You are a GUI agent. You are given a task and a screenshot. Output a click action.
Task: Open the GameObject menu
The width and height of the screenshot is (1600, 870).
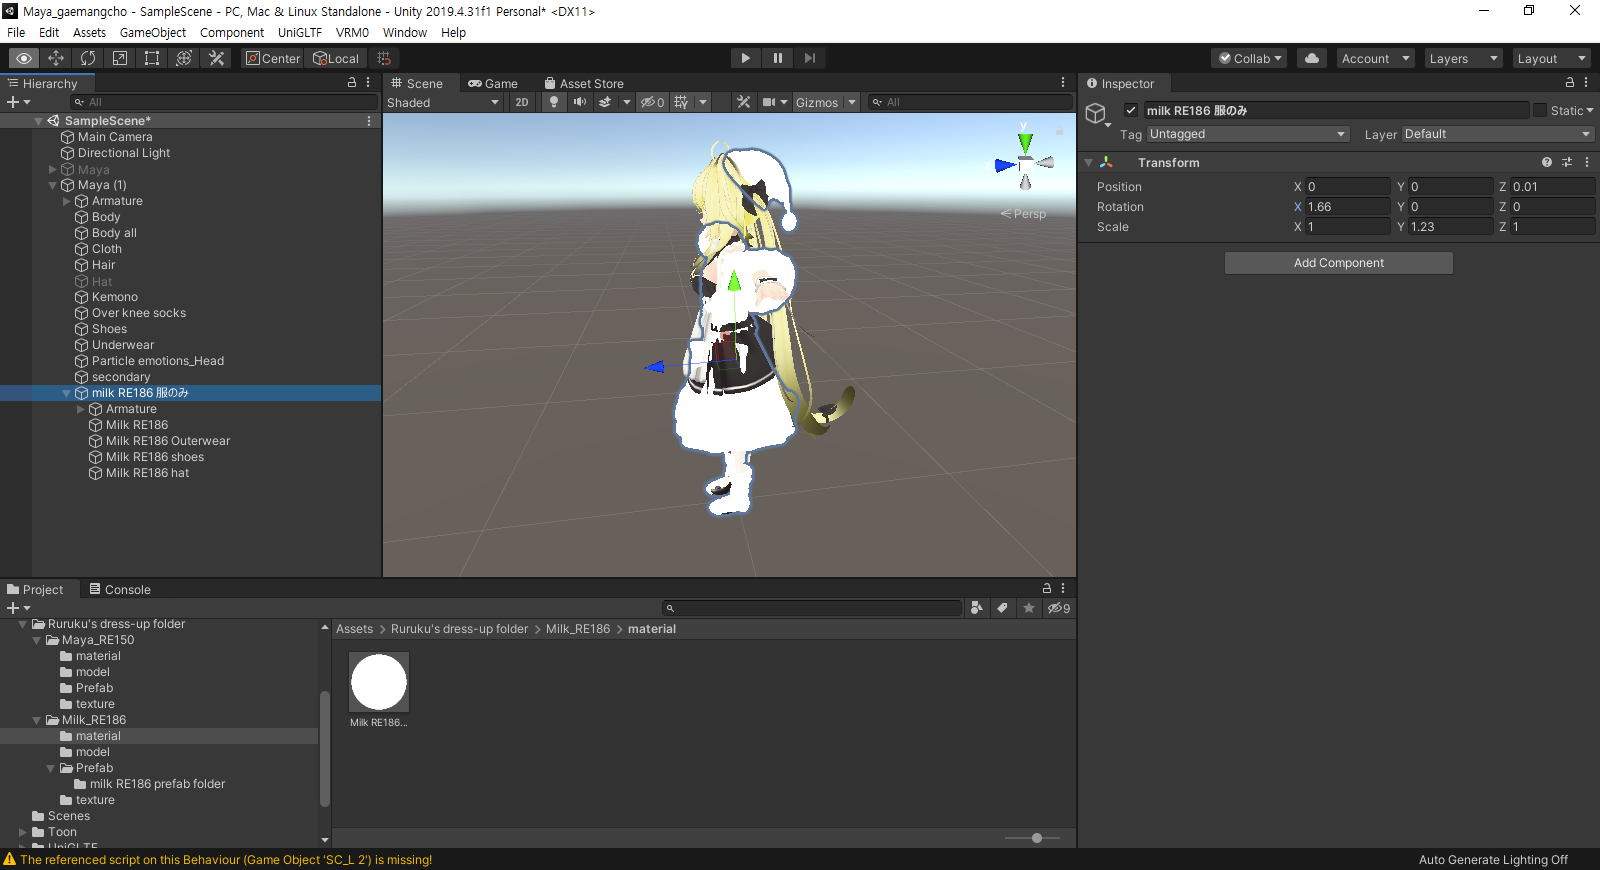153,32
